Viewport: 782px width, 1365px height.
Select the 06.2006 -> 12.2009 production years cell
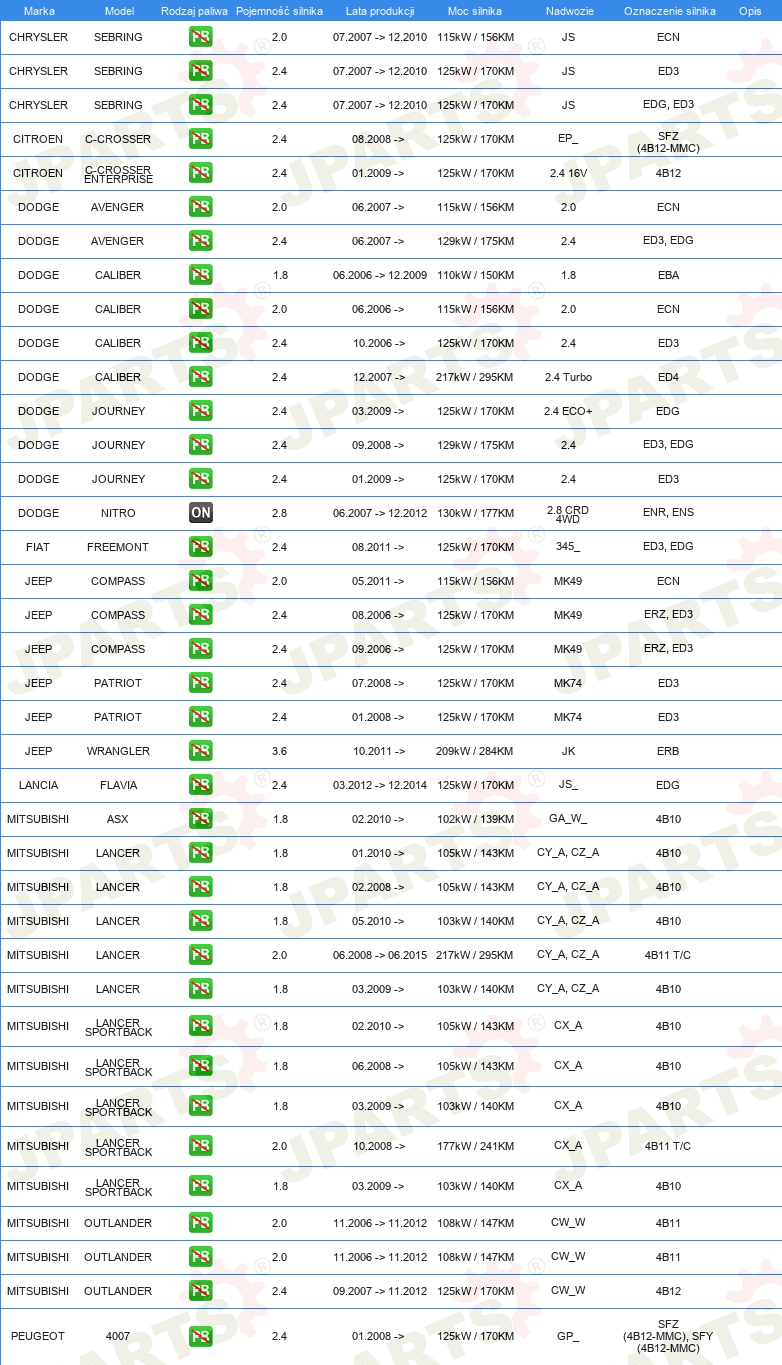(x=380, y=275)
